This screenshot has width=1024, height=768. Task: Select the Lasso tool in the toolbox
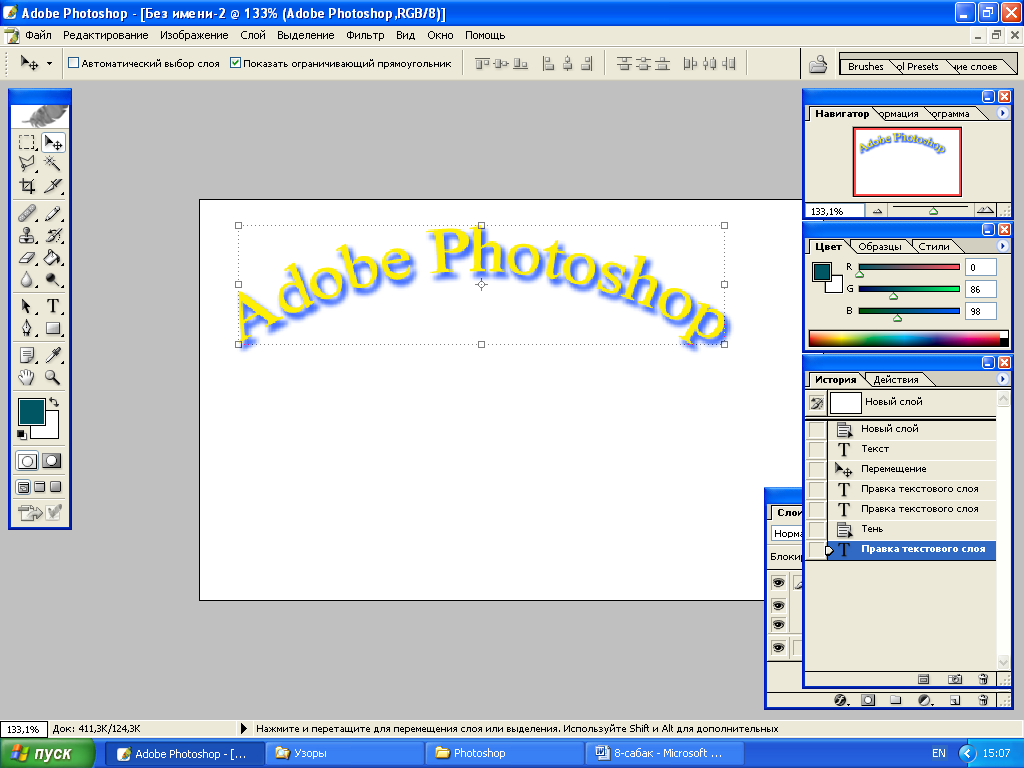(x=27, y=163)
